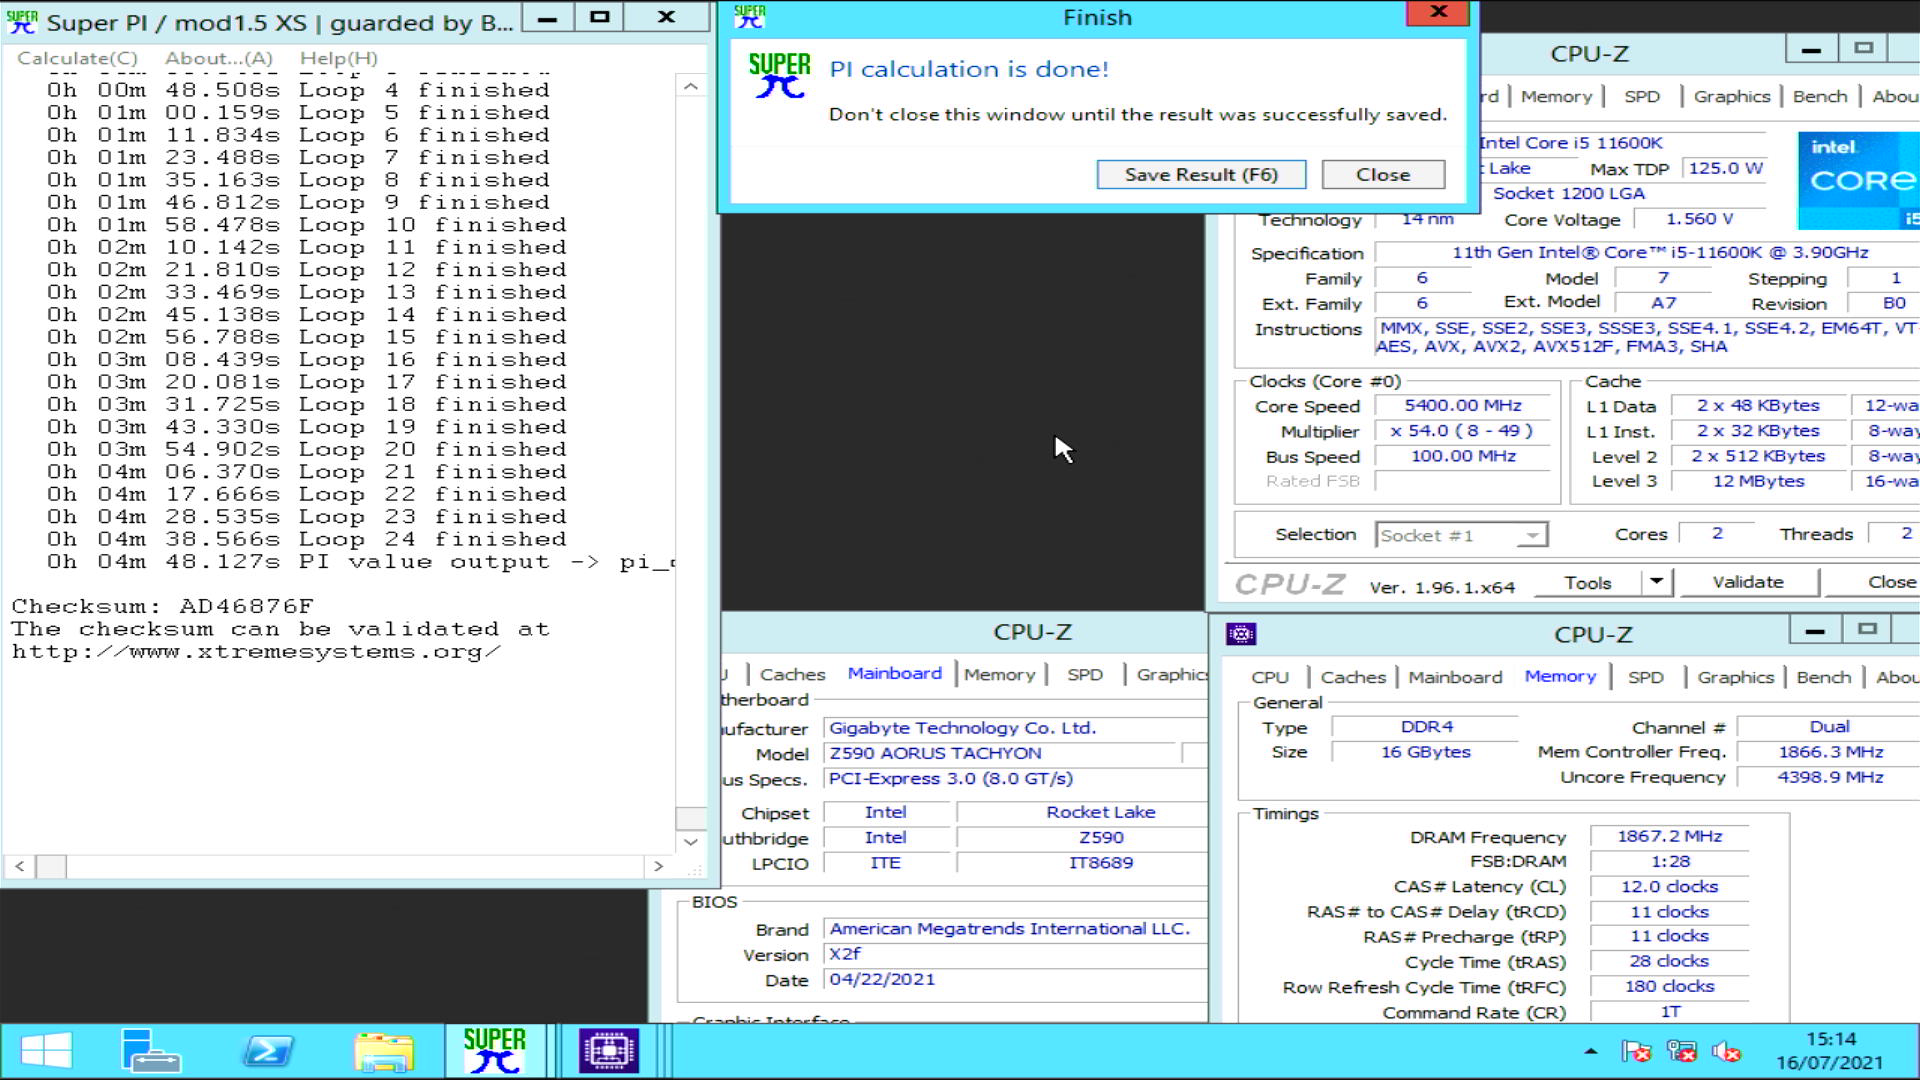Image resolution: width=1920 pixels, height=1080 pixels.
Task: Switch to CPU-Z taskbar icon
Action: [x=608, y=1051]
